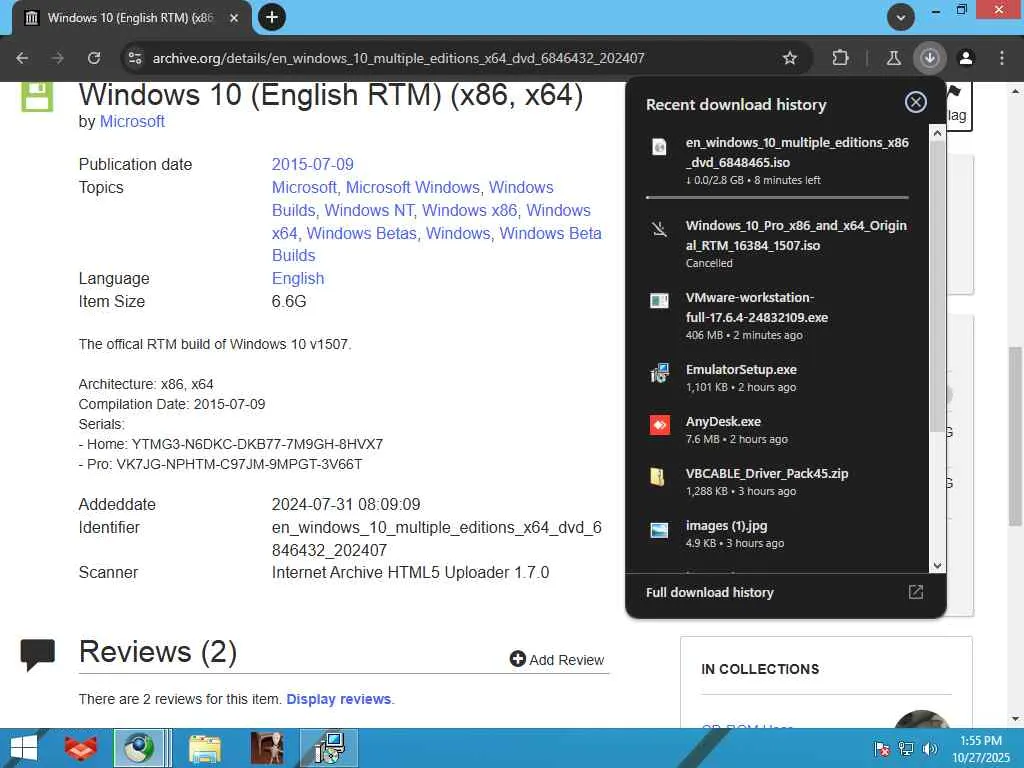
Task: Click the images (1).jpg thumbnail icon
Action: [660, 530]
